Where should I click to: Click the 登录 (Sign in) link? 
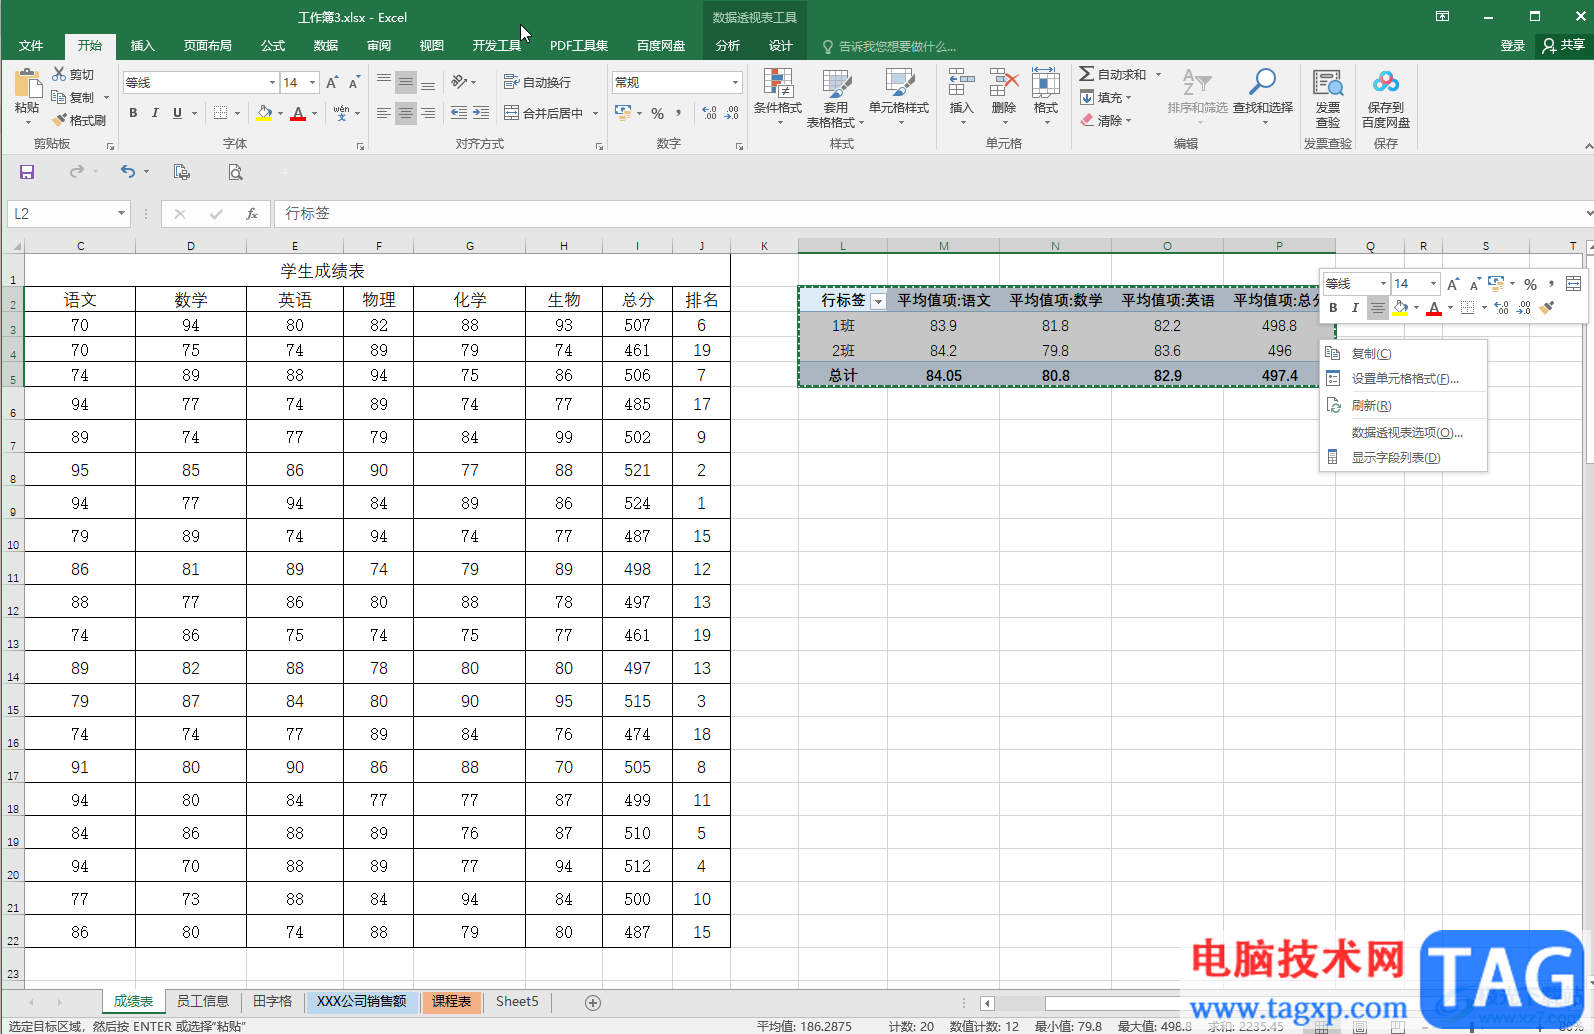pyautogui.click(x=1512, y=46)
